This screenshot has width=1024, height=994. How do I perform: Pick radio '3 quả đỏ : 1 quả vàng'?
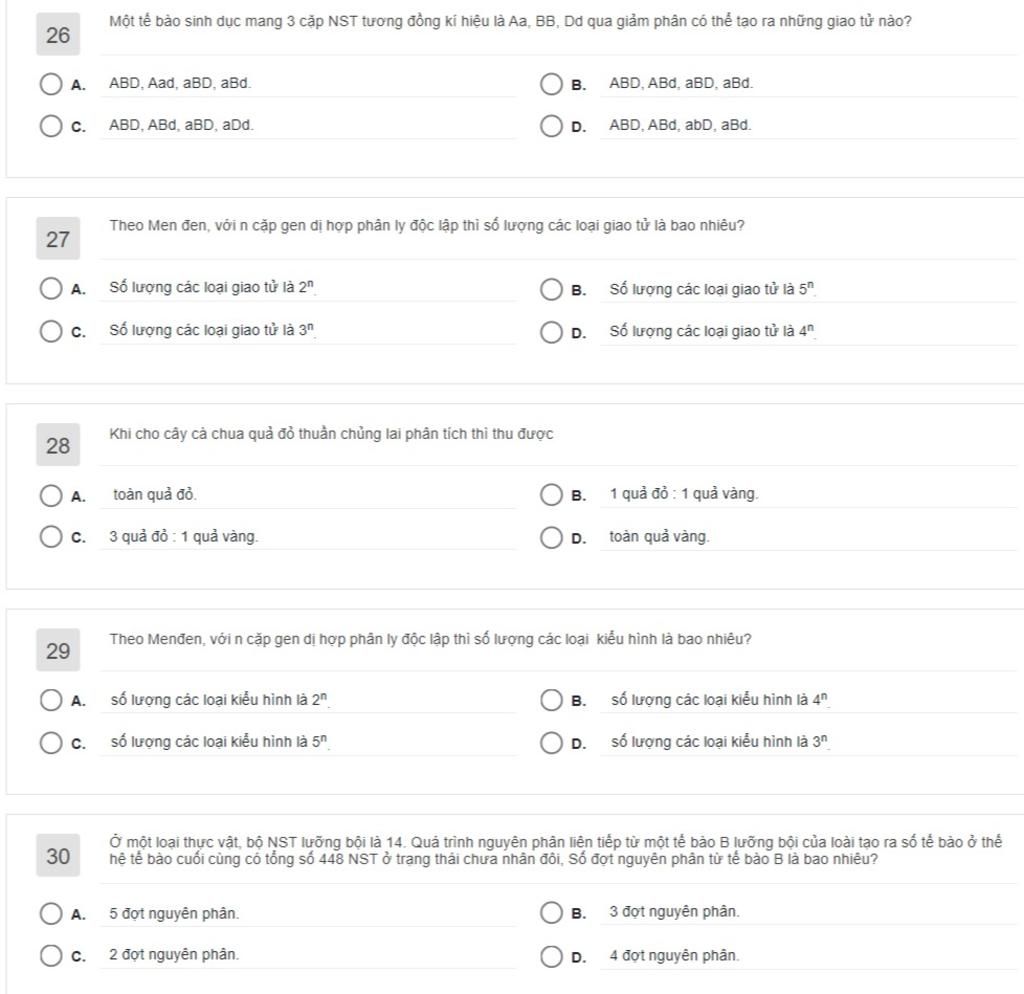[50, 537]
